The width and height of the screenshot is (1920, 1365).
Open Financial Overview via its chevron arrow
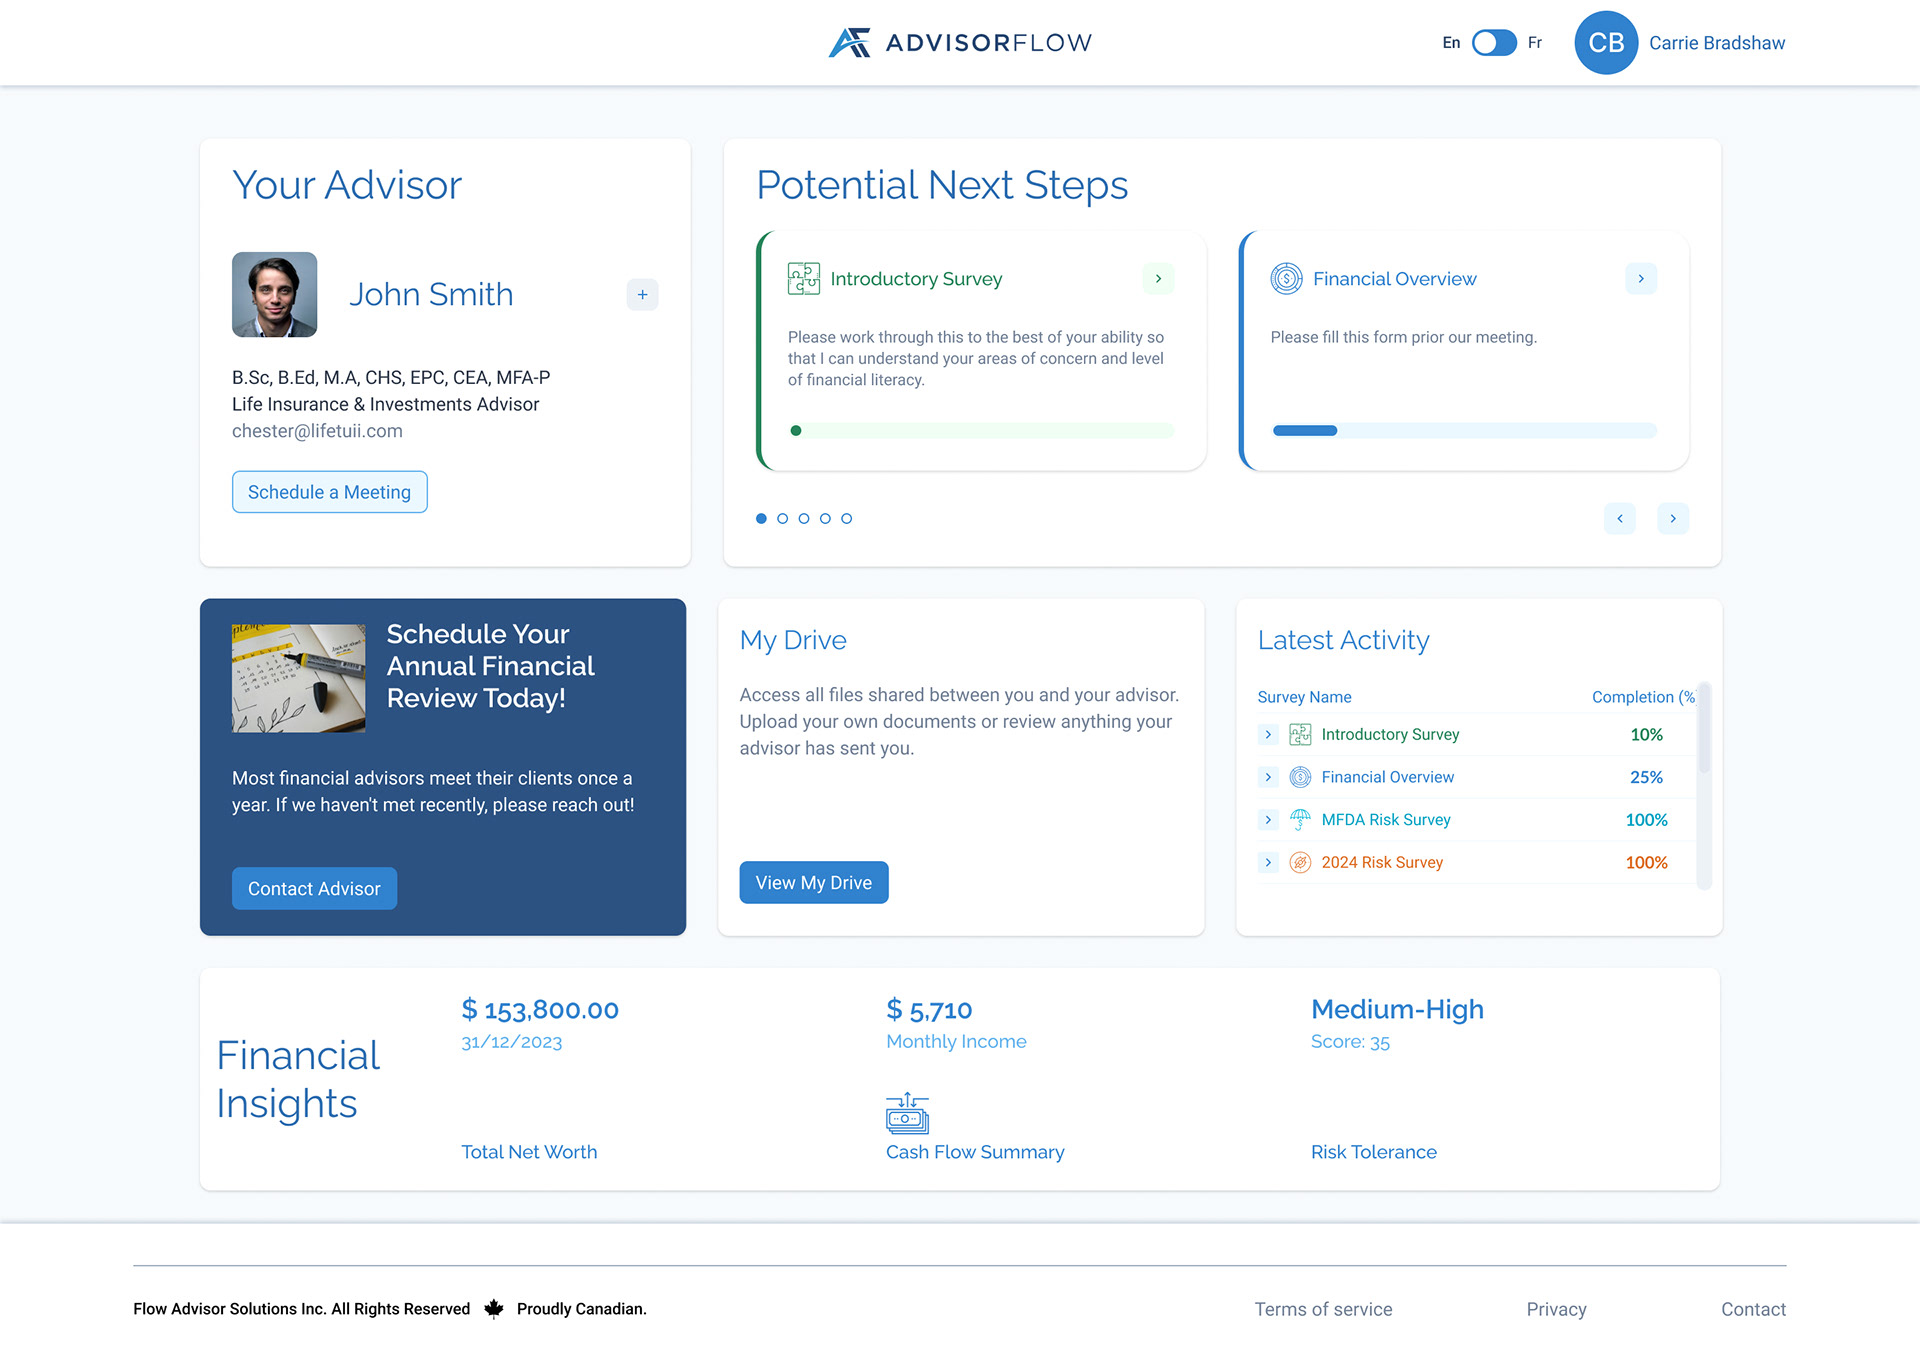tap(1640, 279)
